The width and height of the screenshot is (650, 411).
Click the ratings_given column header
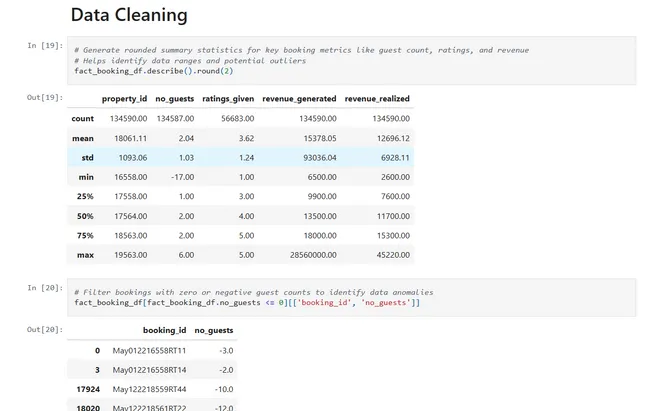[x=227, y=99]
